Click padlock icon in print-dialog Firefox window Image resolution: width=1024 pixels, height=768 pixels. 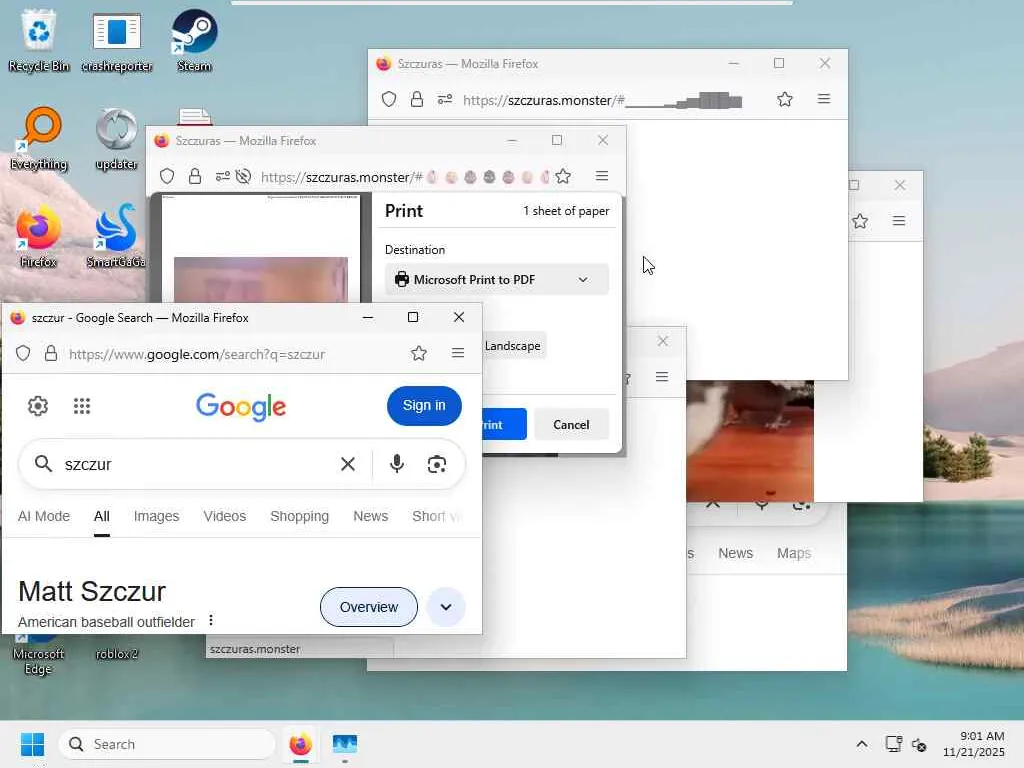[195, 176]
